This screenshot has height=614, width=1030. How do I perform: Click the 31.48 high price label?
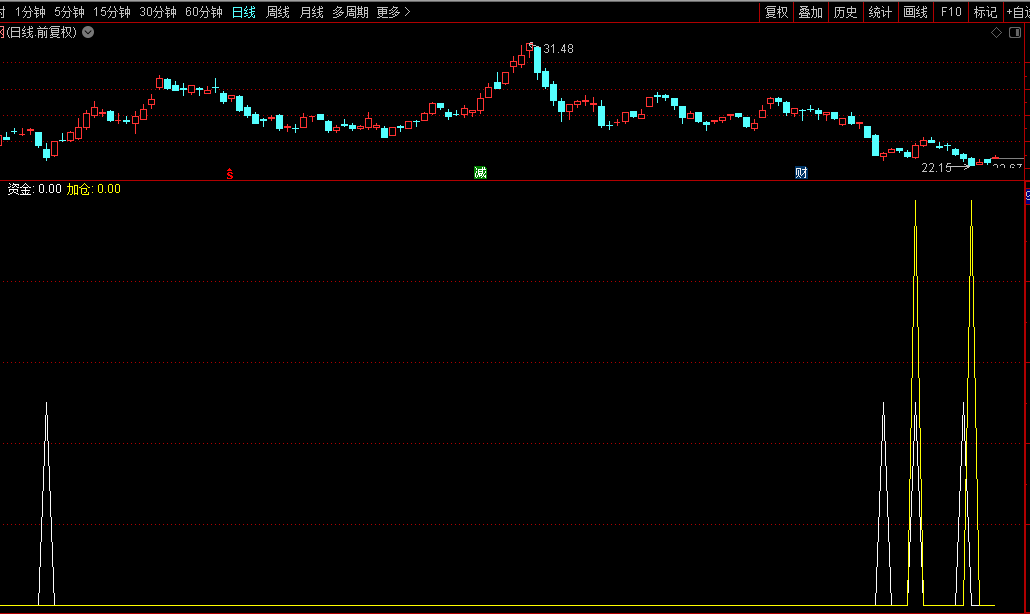(x=558, y=49)
